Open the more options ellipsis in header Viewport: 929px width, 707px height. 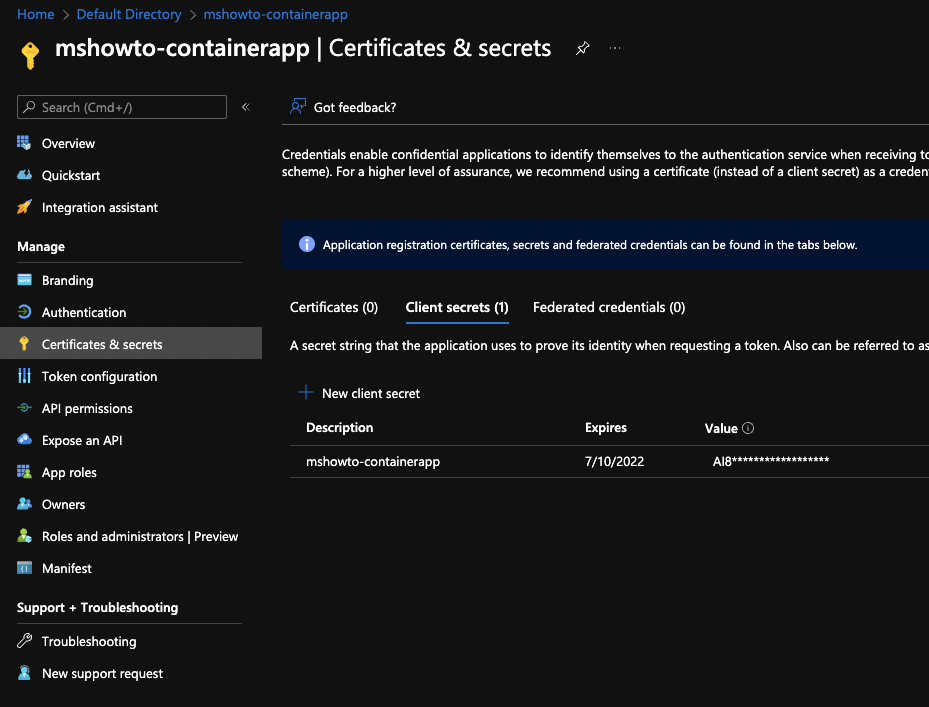pos(615,48)
